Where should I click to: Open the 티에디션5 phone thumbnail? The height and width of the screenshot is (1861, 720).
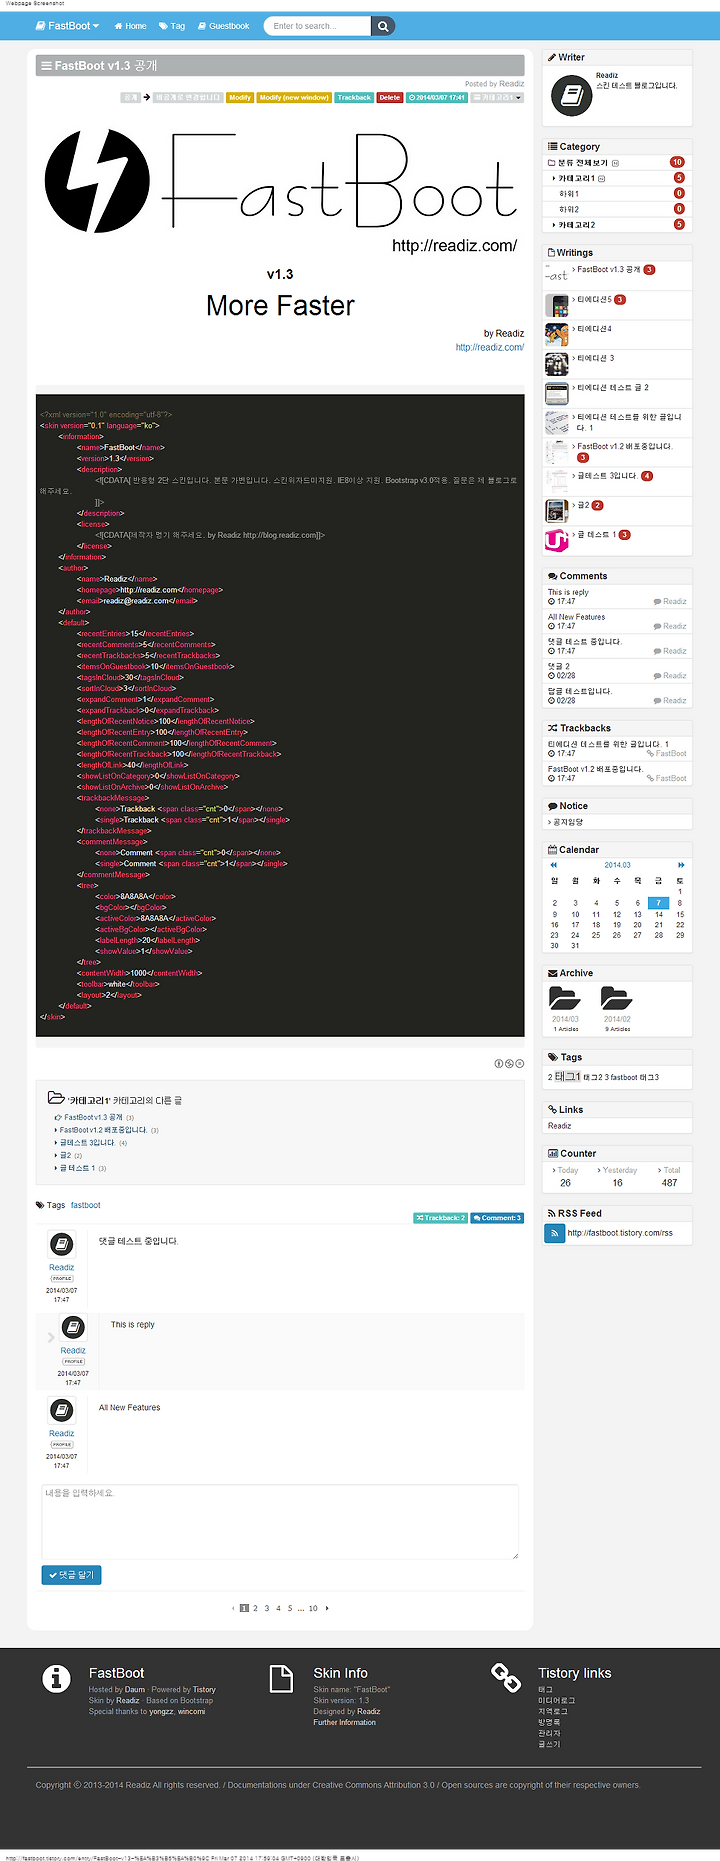[557, 306]
